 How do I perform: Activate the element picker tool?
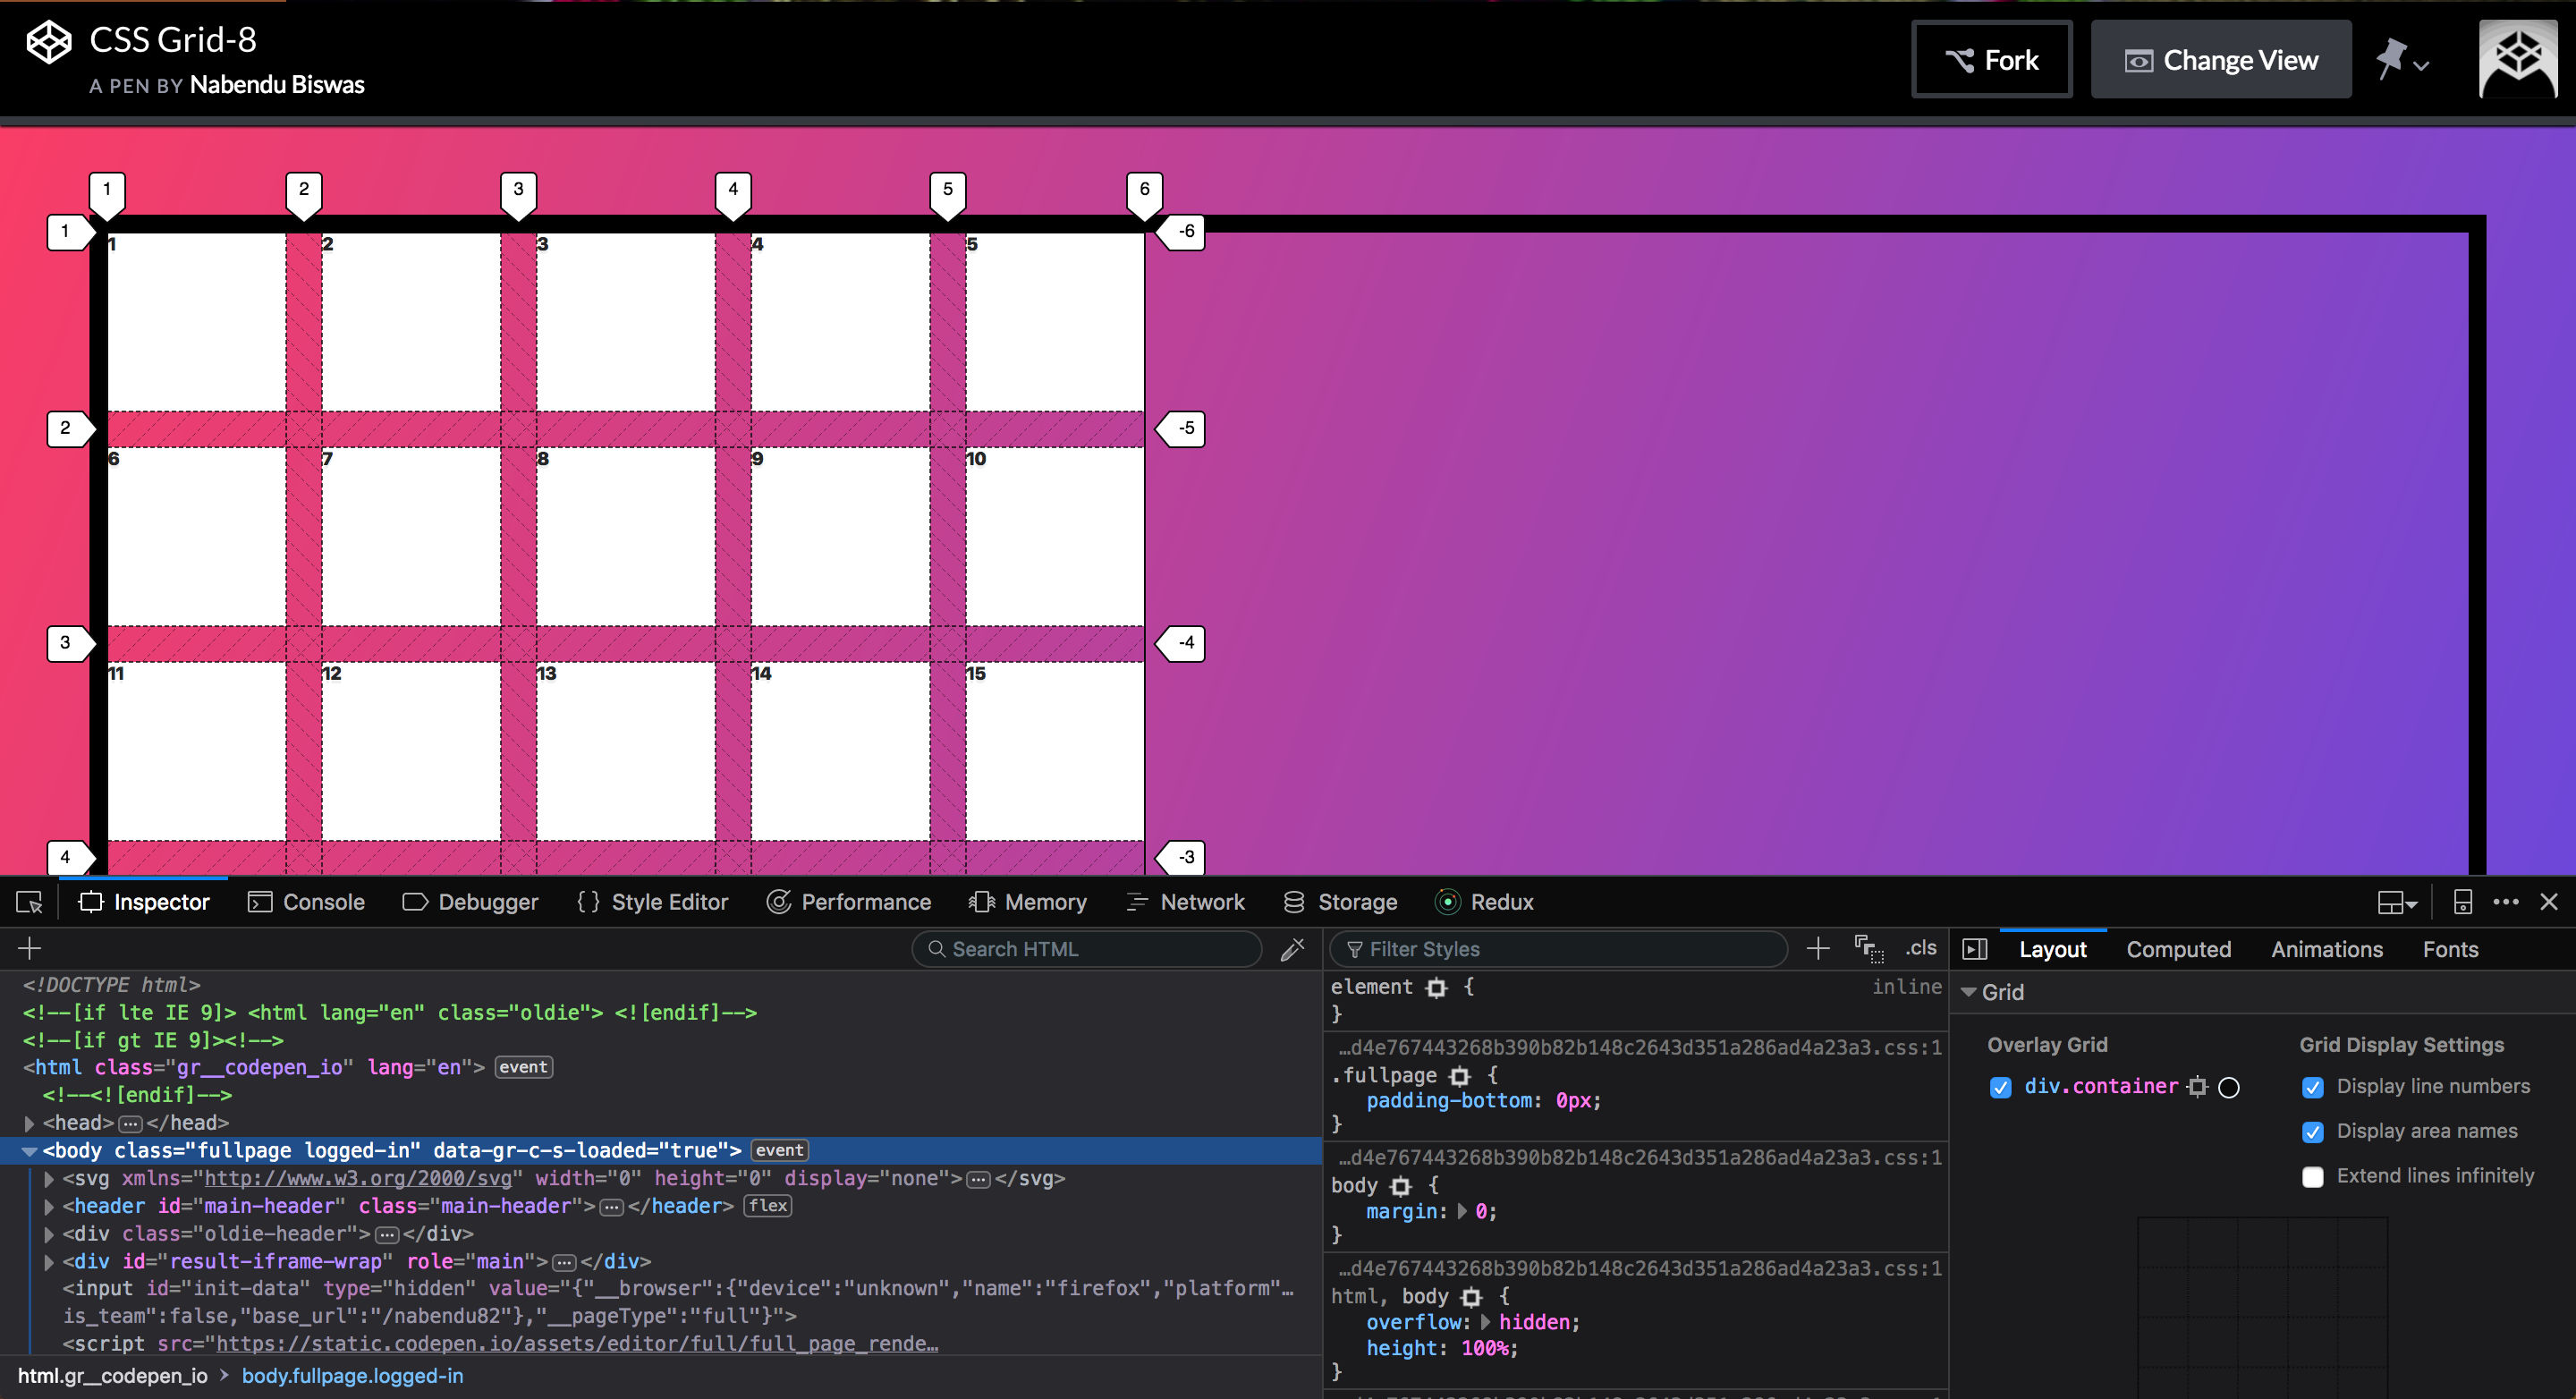pyautogui.click(x=29, y=902)
